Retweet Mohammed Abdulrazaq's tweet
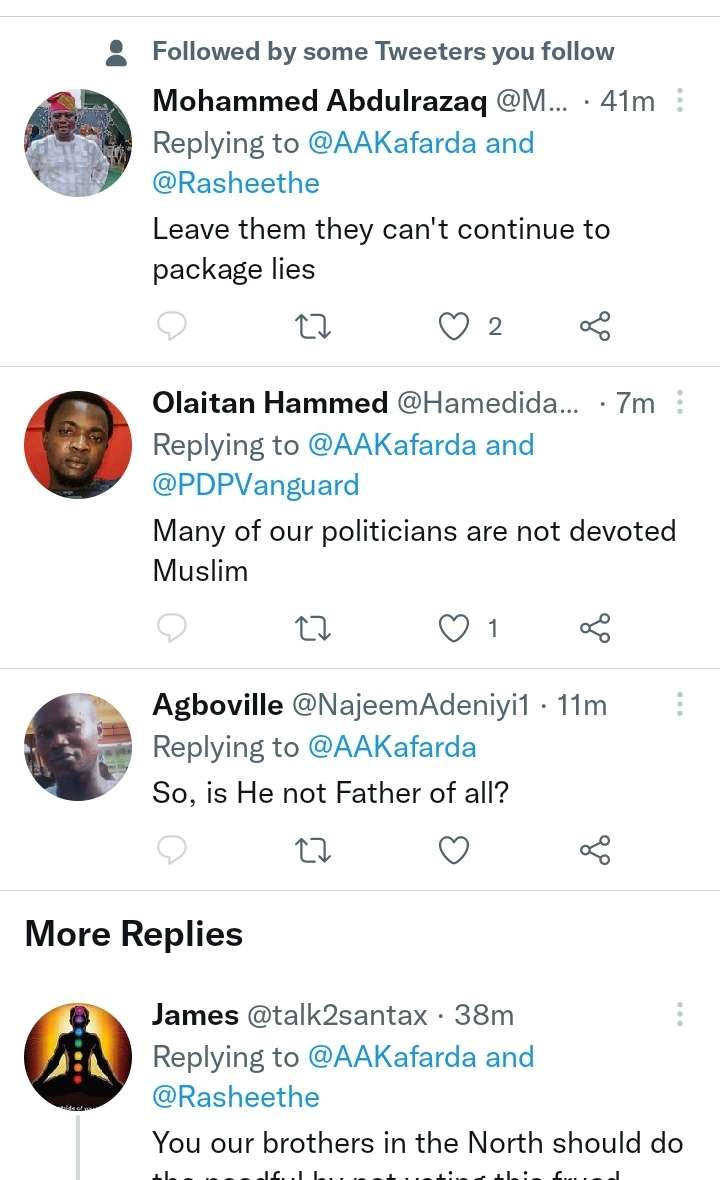The width and height of the screenshot is (720, 1180). 314,326
